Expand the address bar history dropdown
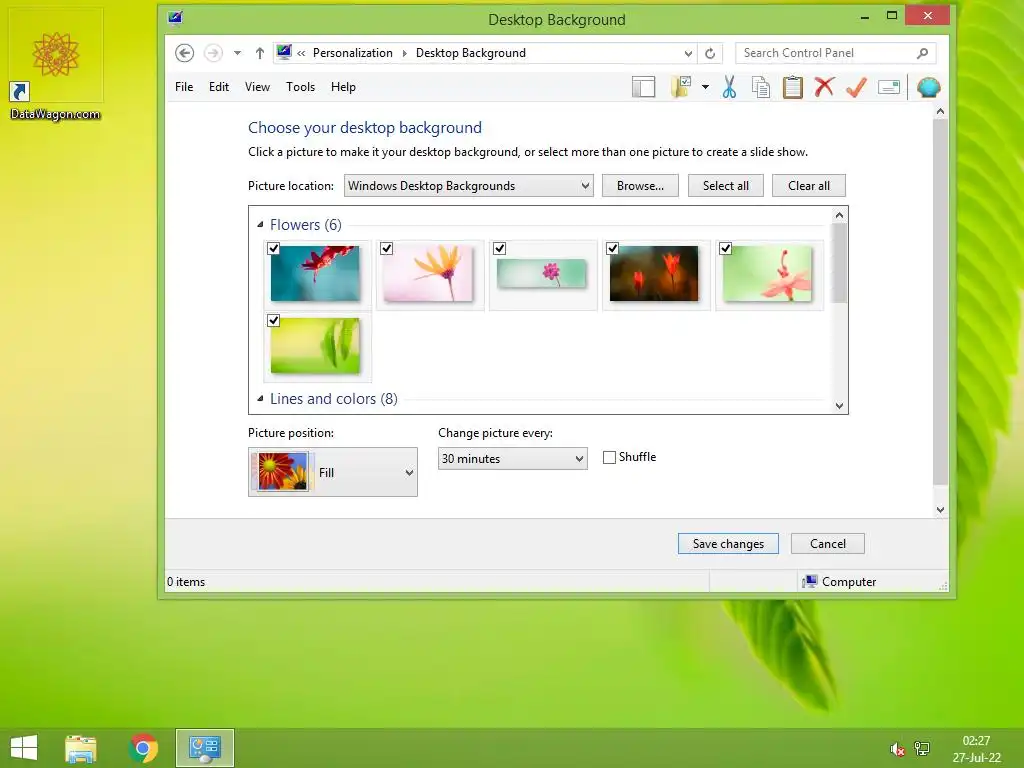The height and width of the screenshot is (768, 1024). [x=688, y=54]
